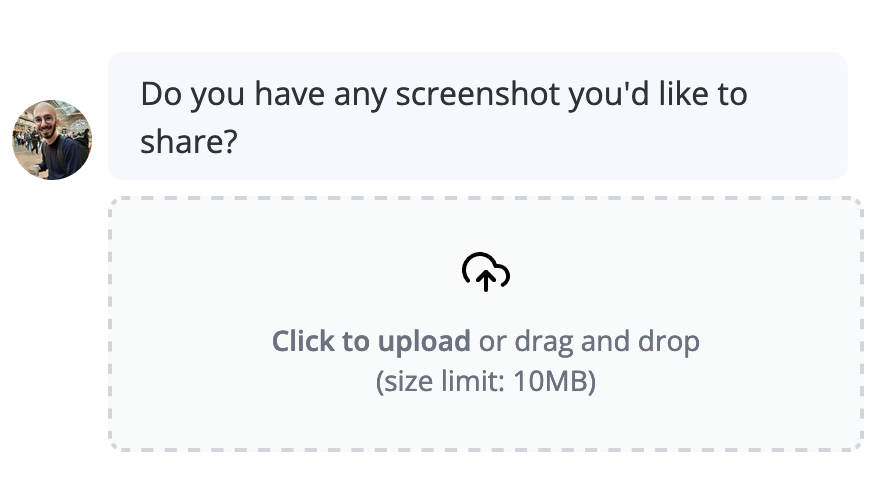The width and height of the screenshot is (884, 488).
Task: Click the bold "Click to upload" text
Action: pos(371,342)
